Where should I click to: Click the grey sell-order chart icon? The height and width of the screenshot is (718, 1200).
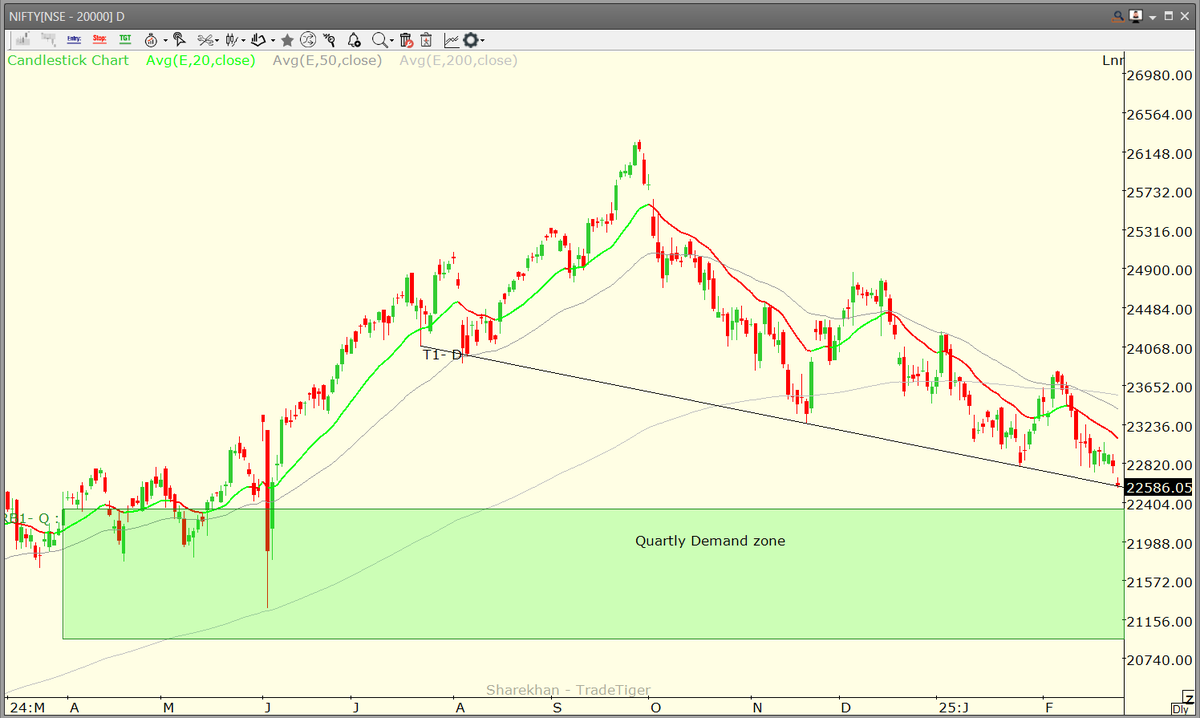[49, 39]
